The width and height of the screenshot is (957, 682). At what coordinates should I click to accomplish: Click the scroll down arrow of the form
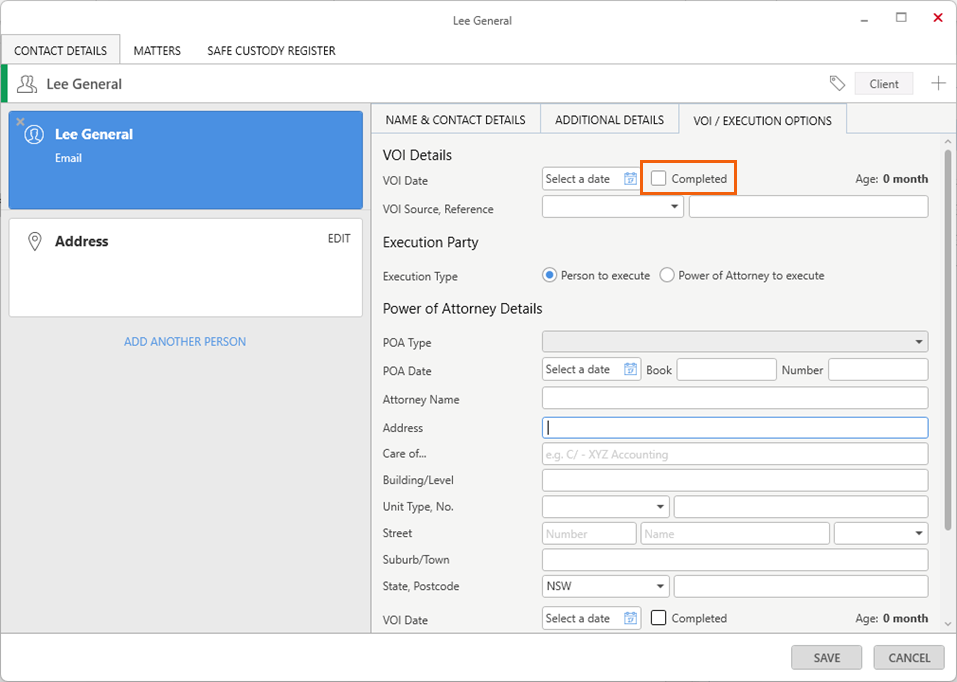[x=948, y=624]
